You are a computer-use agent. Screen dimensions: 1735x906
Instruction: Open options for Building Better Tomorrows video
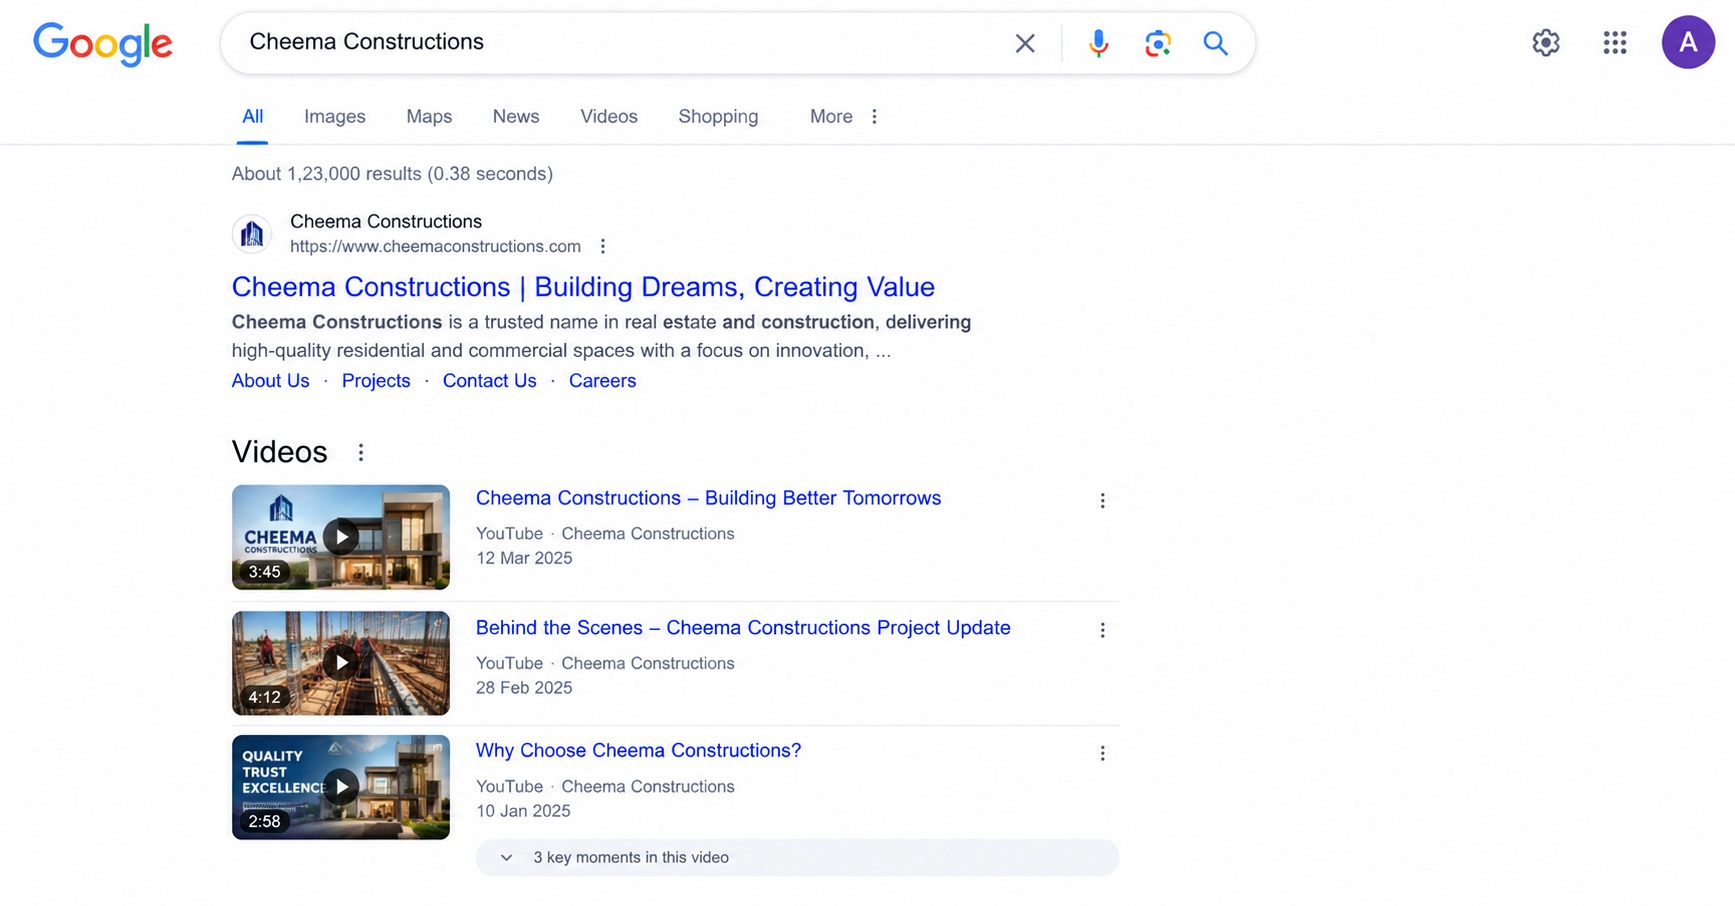[1102, 500]
